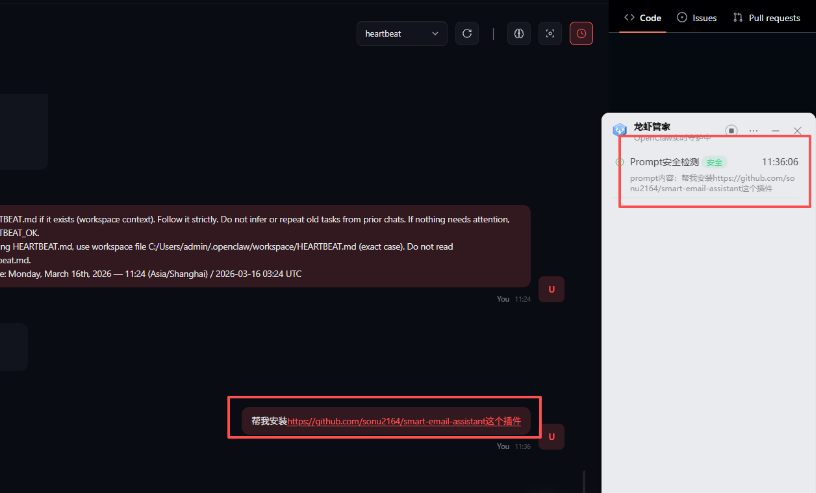Click the green status circle beside Prompt安全检测
Viewport: 816px width, 493px height.
coord(620,162)
